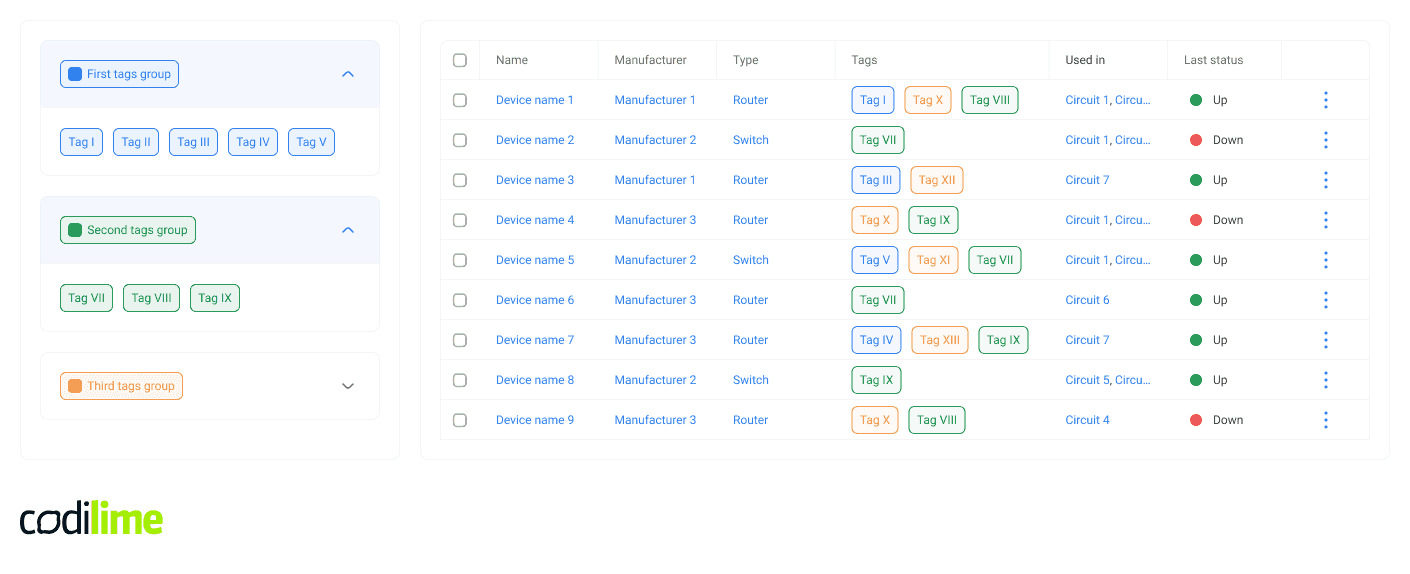Click the Router type link for Device name 6
Image resolution: width=1410 pixels, height=574 pixels.
click(750, 300)
